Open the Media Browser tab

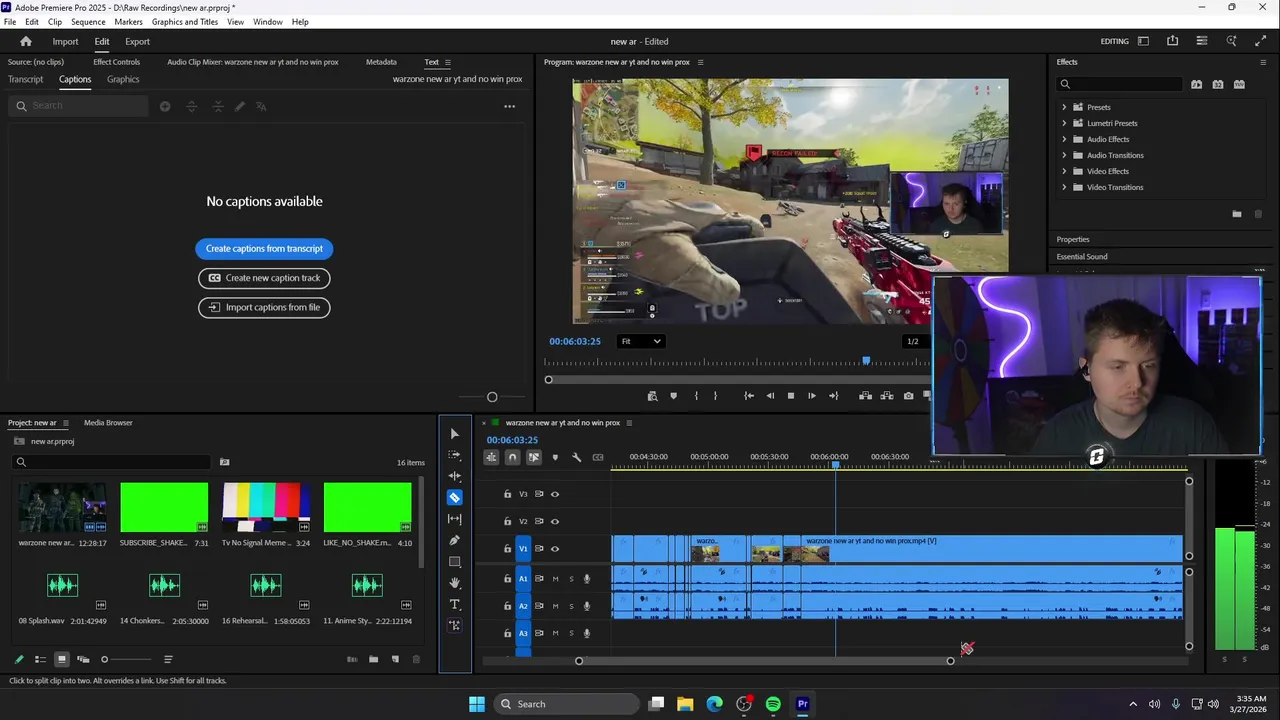click(x=108, y=423)
